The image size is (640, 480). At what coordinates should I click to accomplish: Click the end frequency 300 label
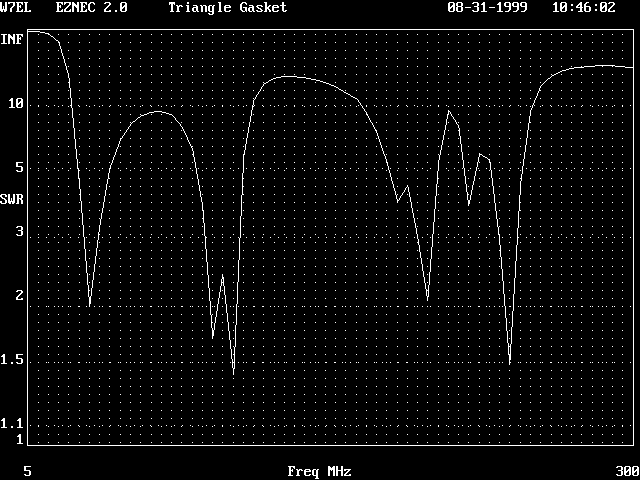pyautogui.click(x=628, y=471)
